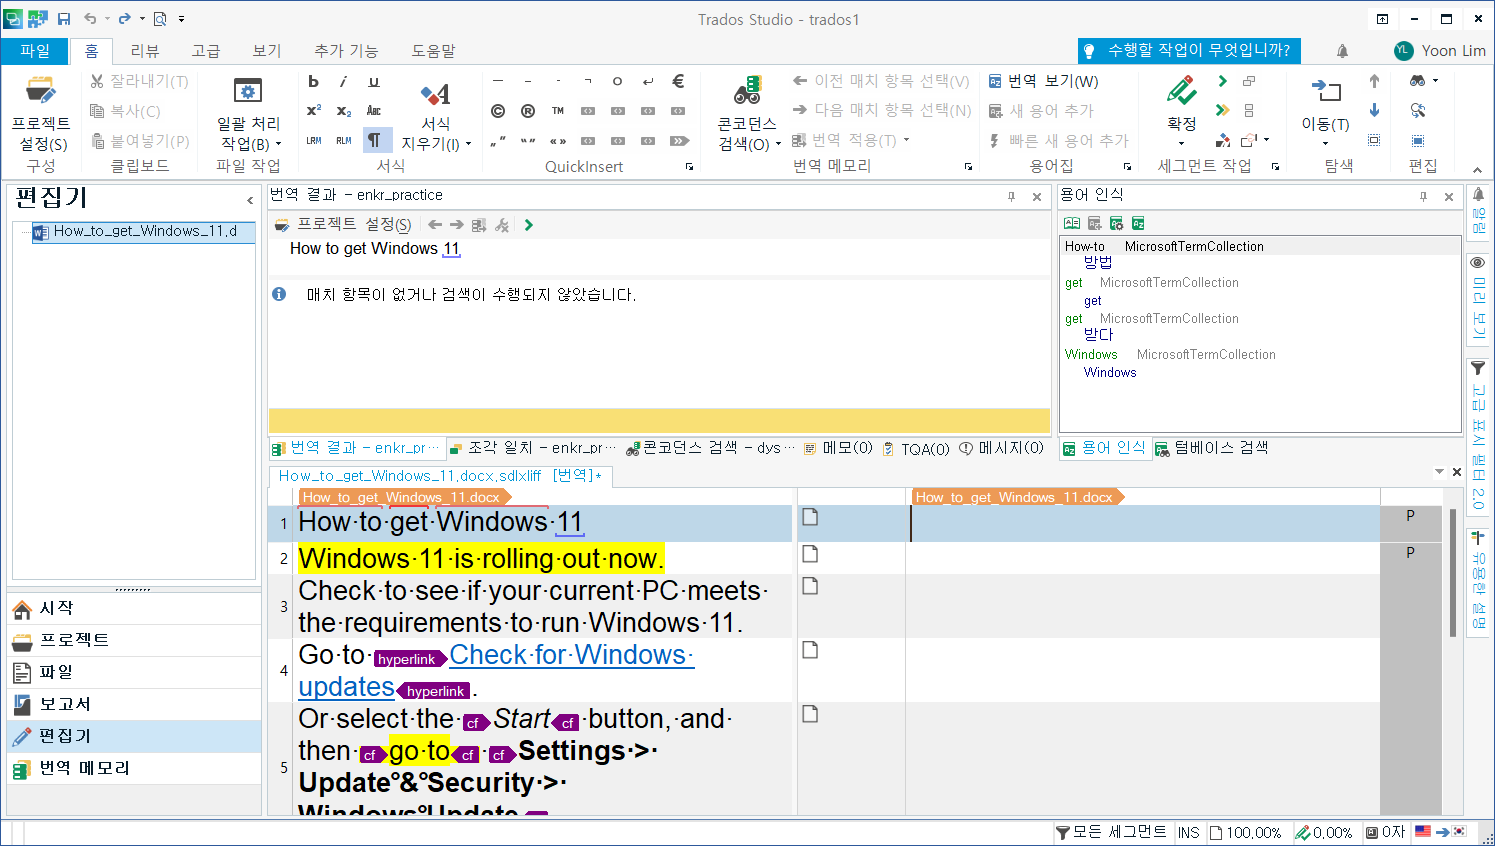Screen dimensions: 1495x846
Task: Insert the euro sign from QuickInsert
Action: [678, 81]
